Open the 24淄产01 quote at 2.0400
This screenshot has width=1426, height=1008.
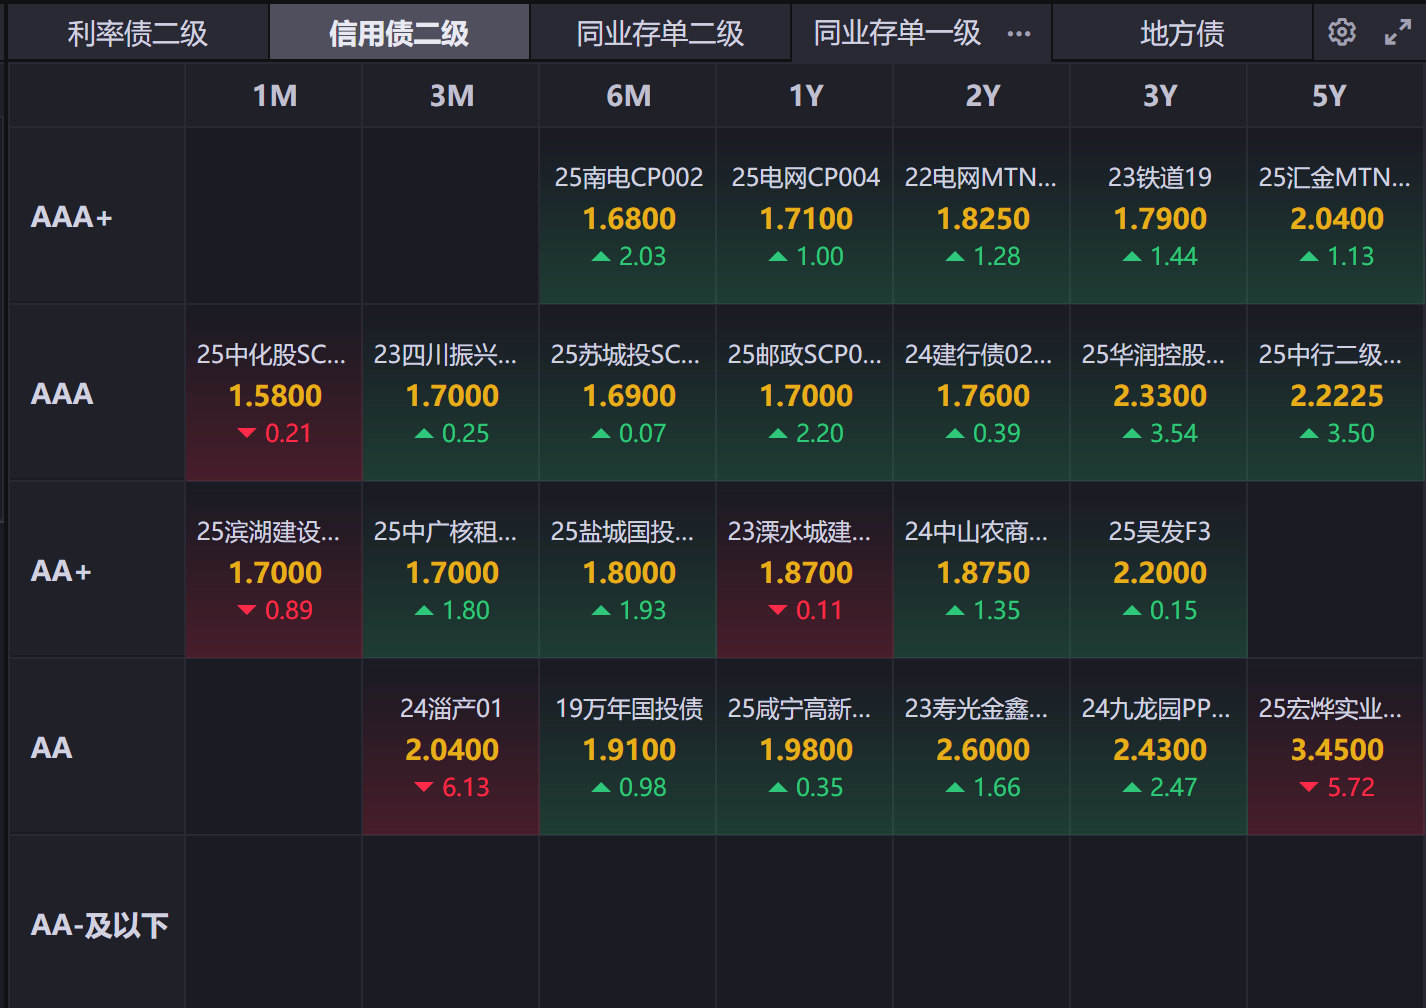[x=451, y=748]
